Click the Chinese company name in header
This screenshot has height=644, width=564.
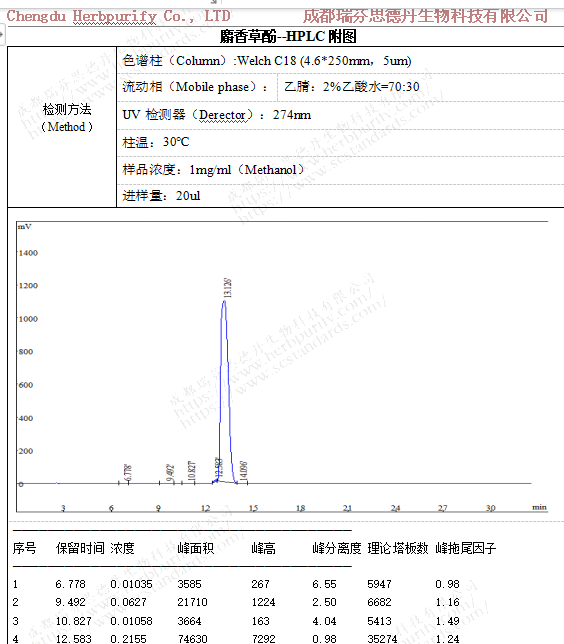click(425, 16)
